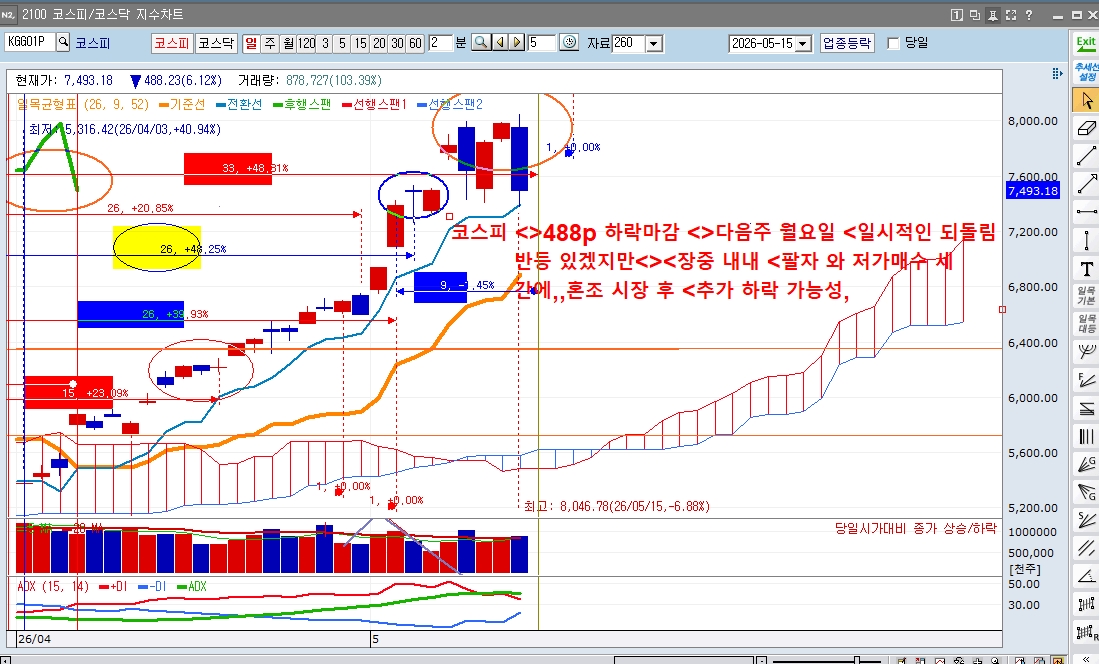Click the clock timer icon
1099x664 pixels.
(570, 43)
